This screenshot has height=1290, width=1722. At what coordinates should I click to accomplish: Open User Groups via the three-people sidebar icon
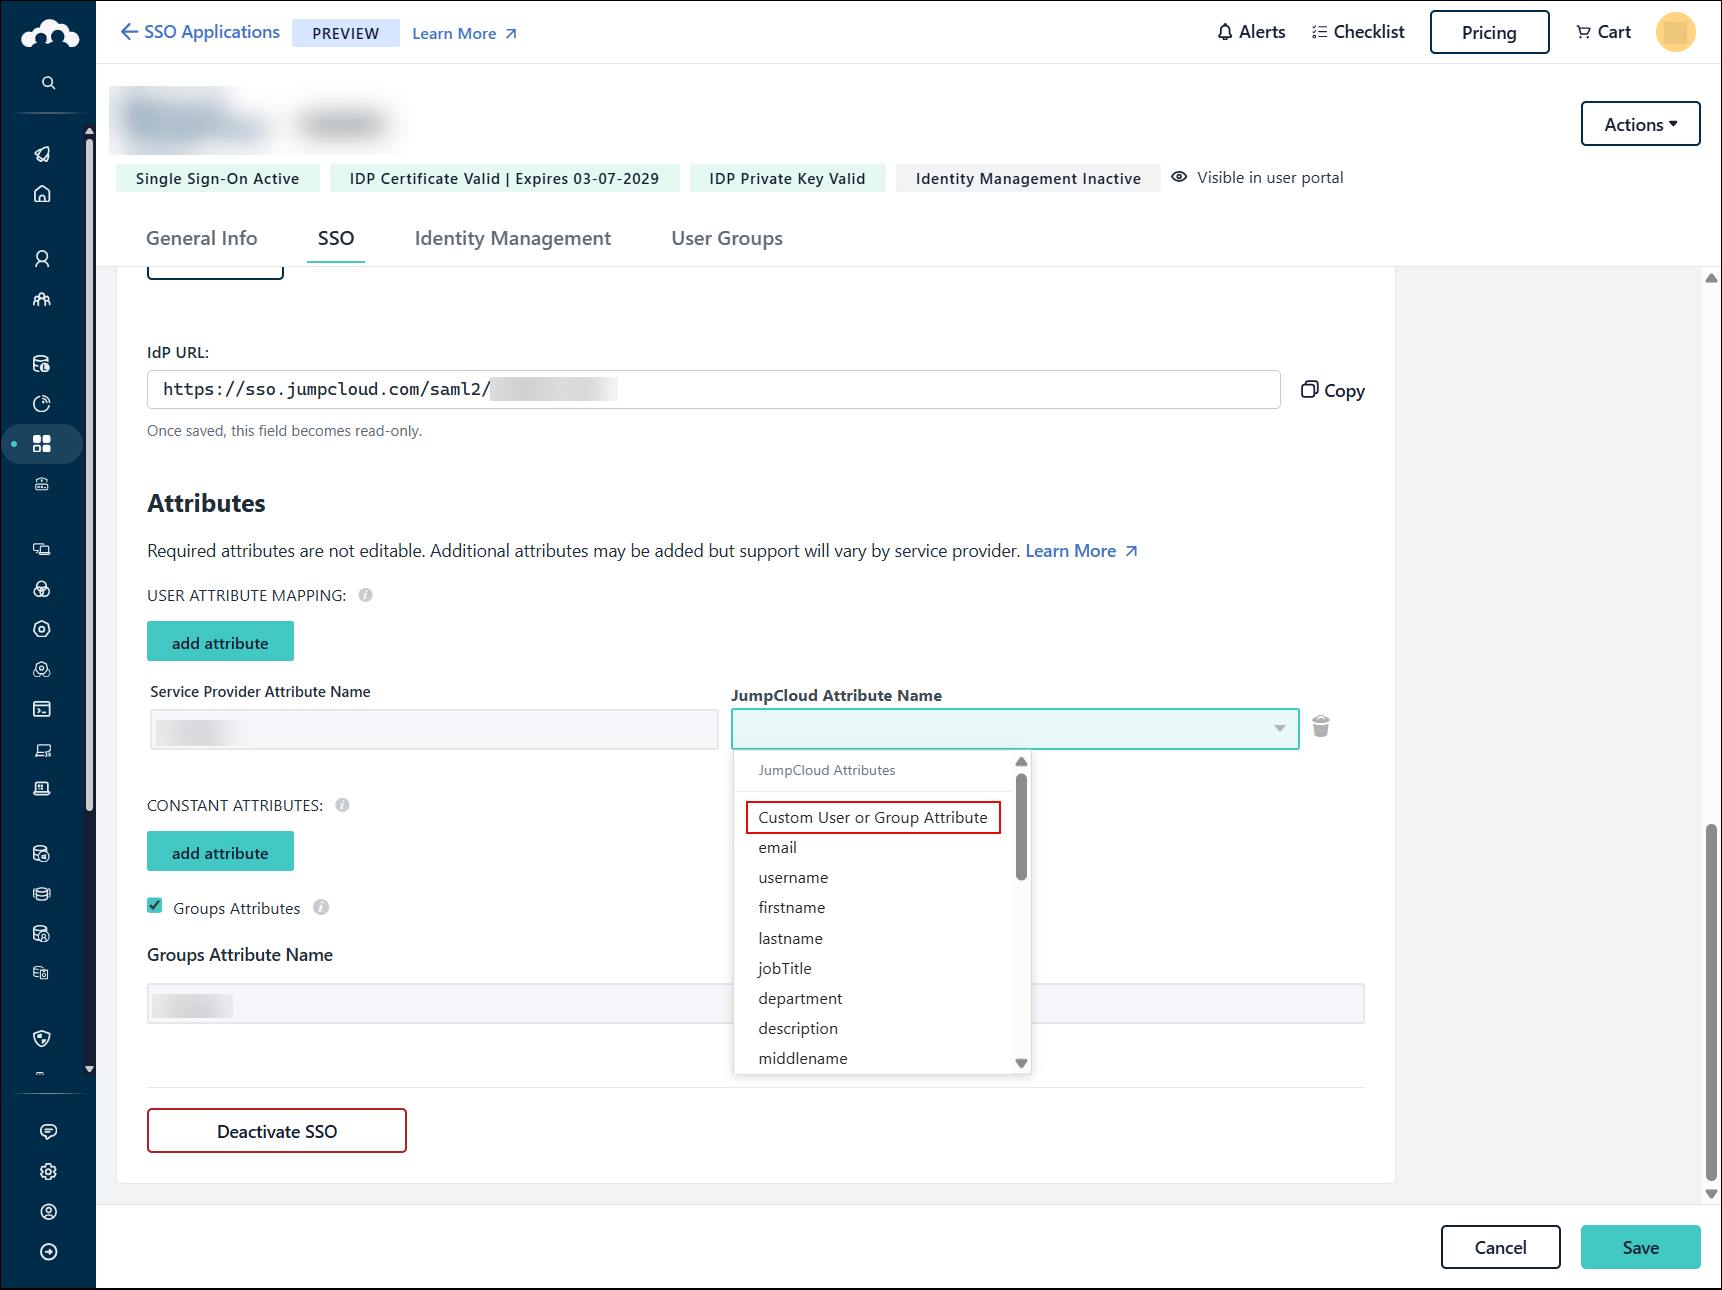click(42, 299)
